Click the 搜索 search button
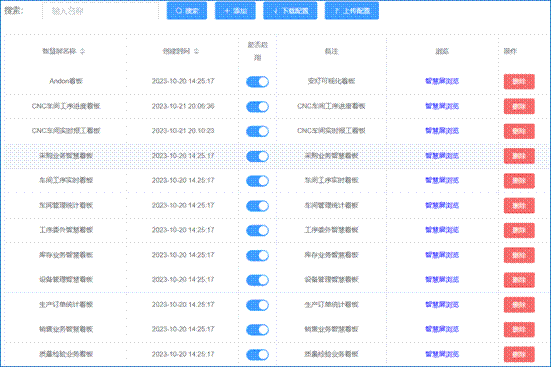551x367 pixels. 187,11
